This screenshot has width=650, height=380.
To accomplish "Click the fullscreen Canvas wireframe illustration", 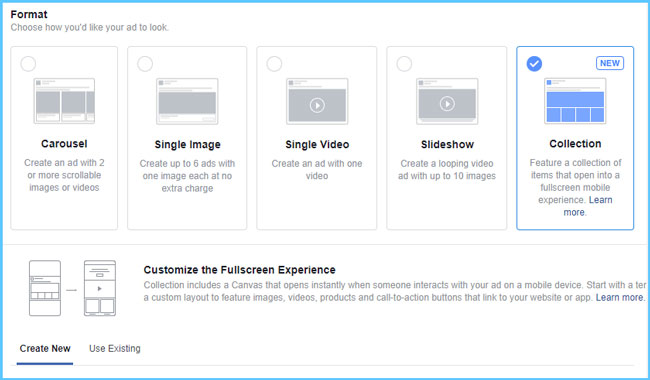I will click(99, 288).
